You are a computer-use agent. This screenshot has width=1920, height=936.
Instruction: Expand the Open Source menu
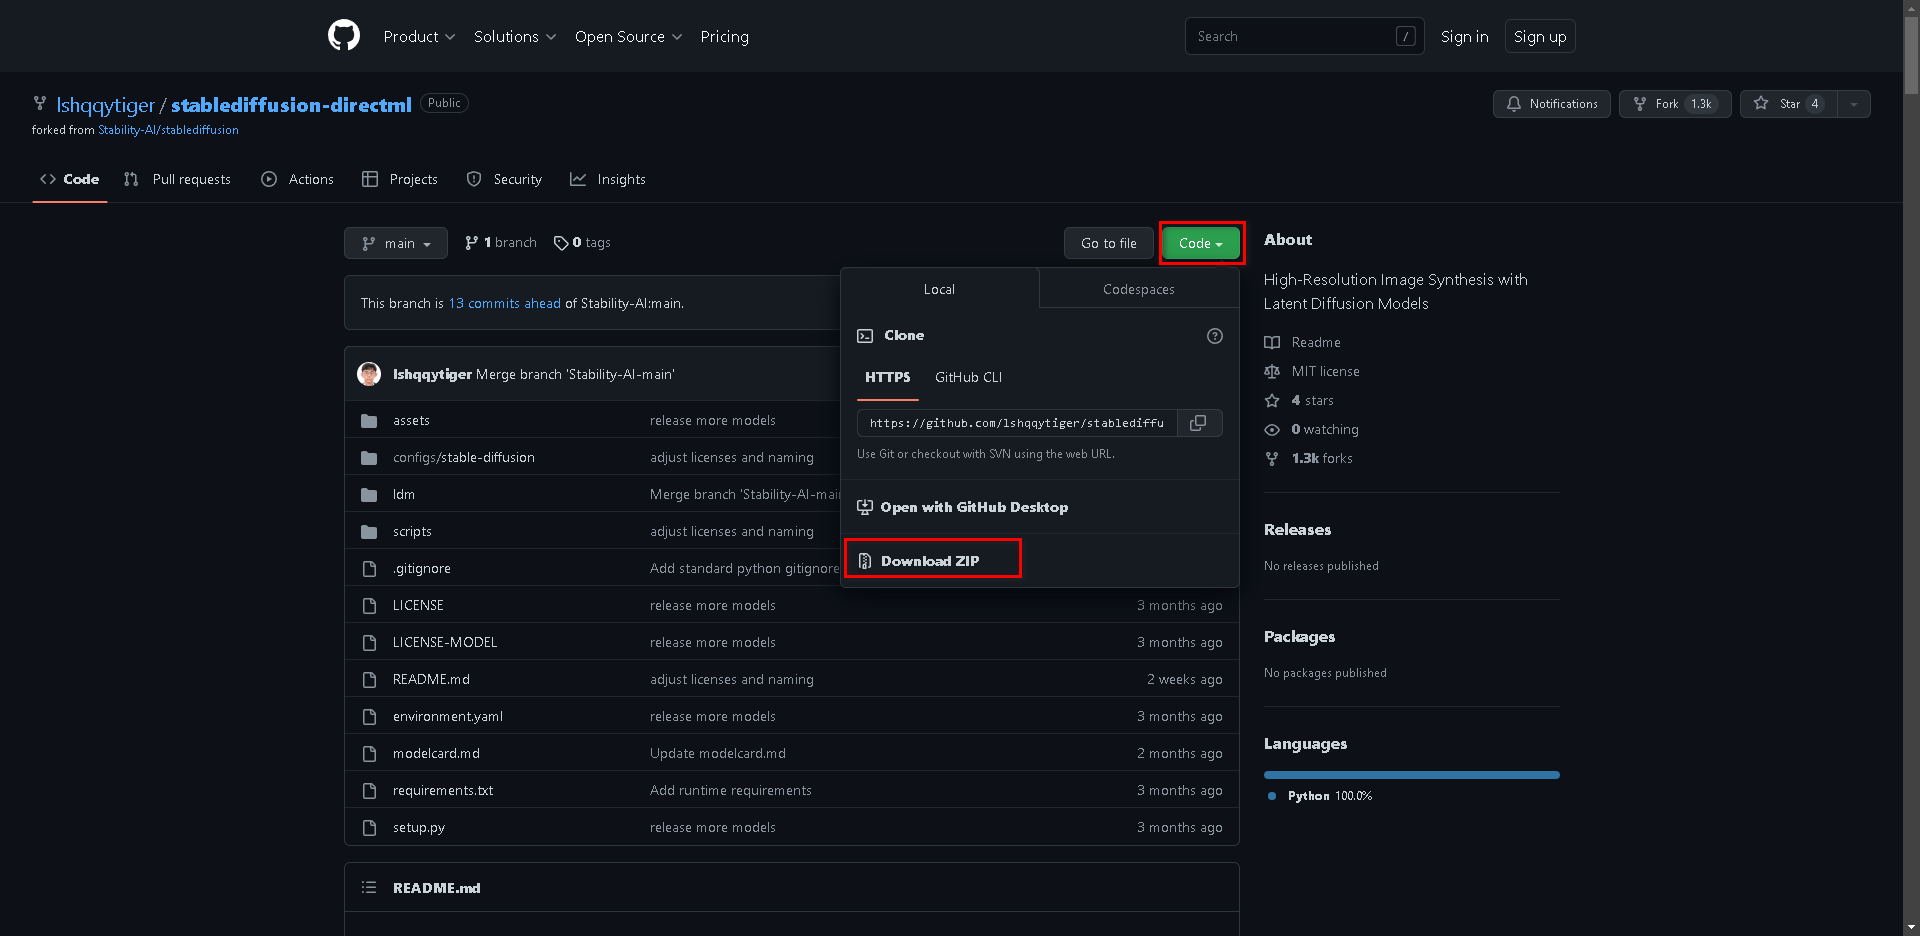click(x=628, y=37)
